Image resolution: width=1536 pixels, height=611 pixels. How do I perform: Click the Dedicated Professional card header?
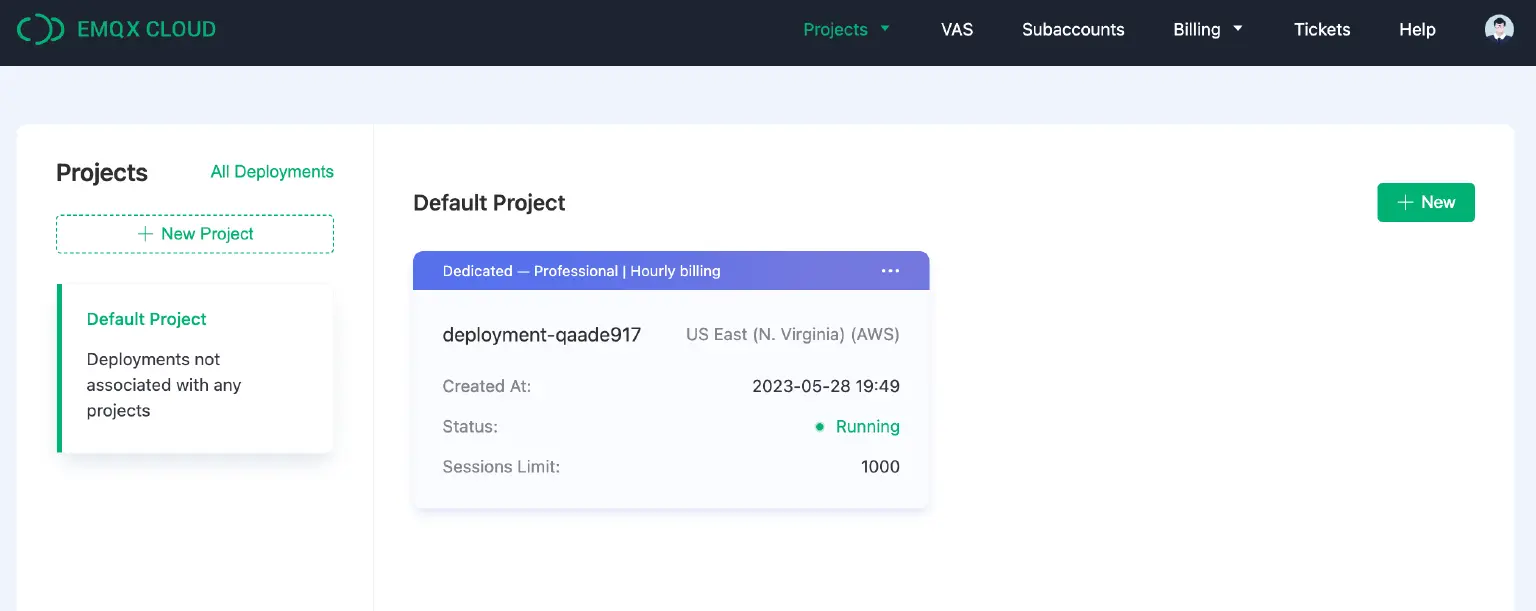581,271
